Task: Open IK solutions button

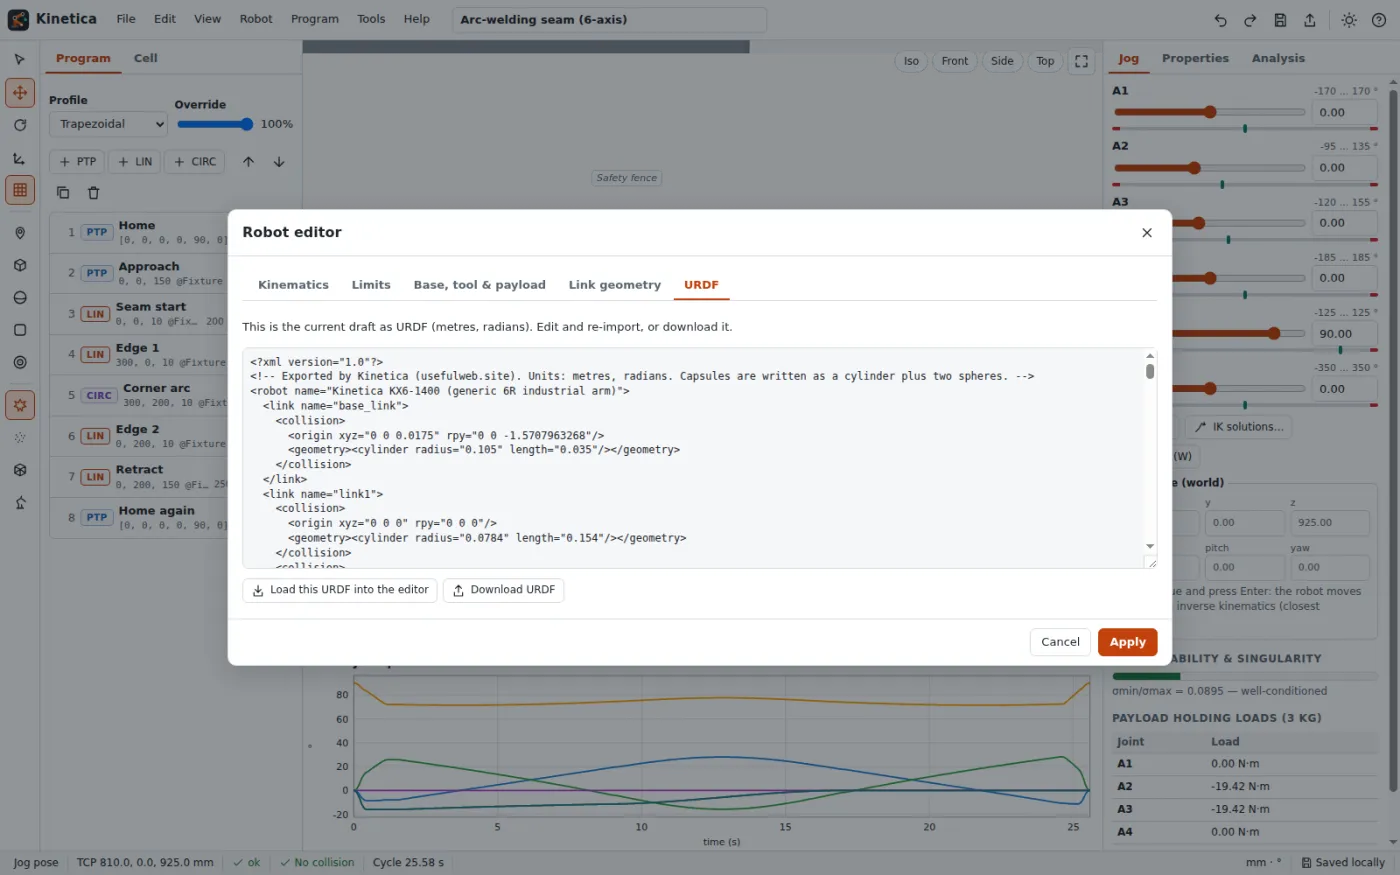Action: point(1239,427)
